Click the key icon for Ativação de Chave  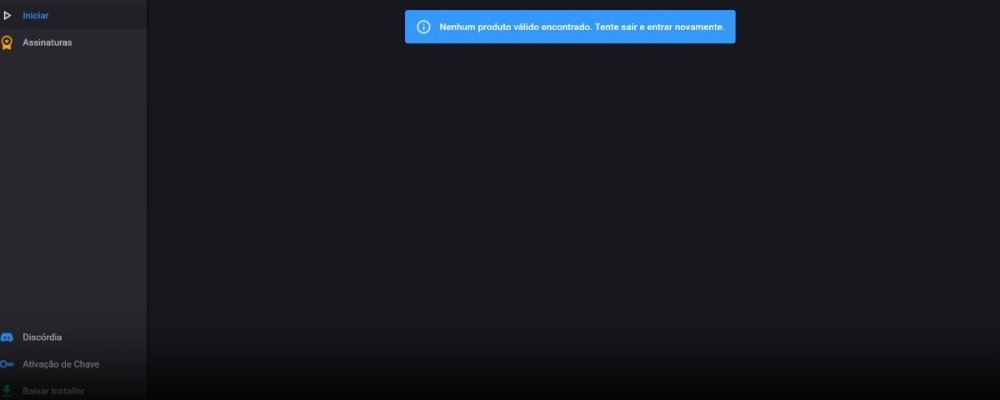[x=7, y=365]
